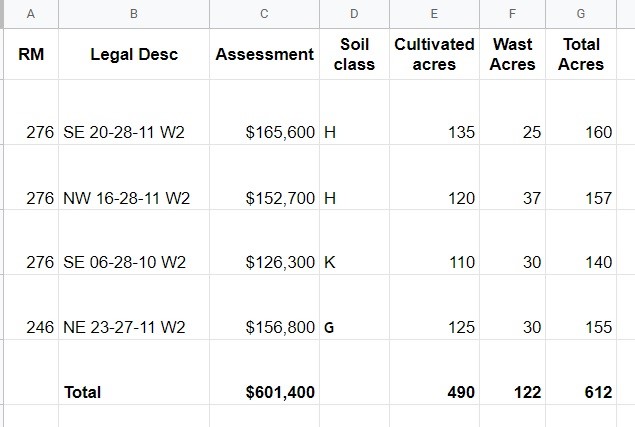Click the total assessment $601,400 cell
Viewport: 635px width, 427px height.
264,372
